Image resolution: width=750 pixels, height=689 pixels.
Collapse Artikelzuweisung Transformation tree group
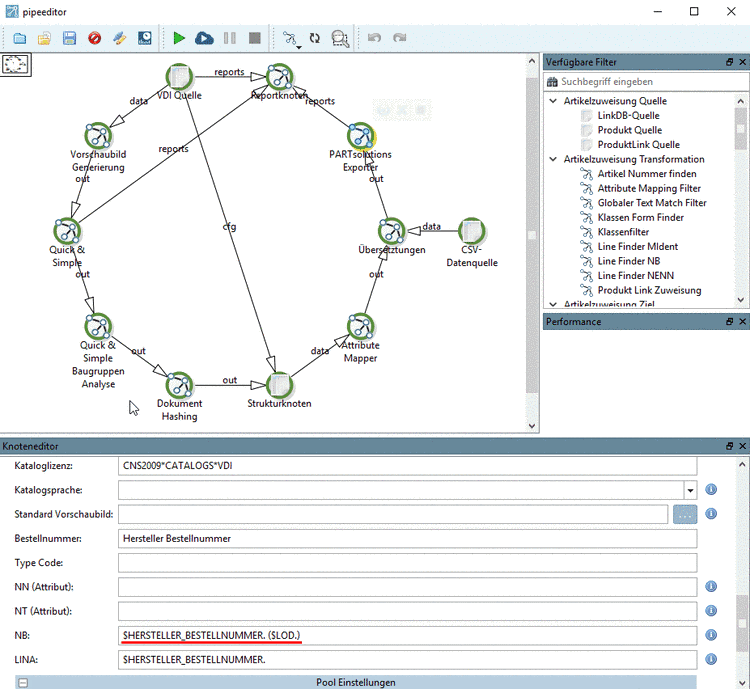tap(553, 159)
